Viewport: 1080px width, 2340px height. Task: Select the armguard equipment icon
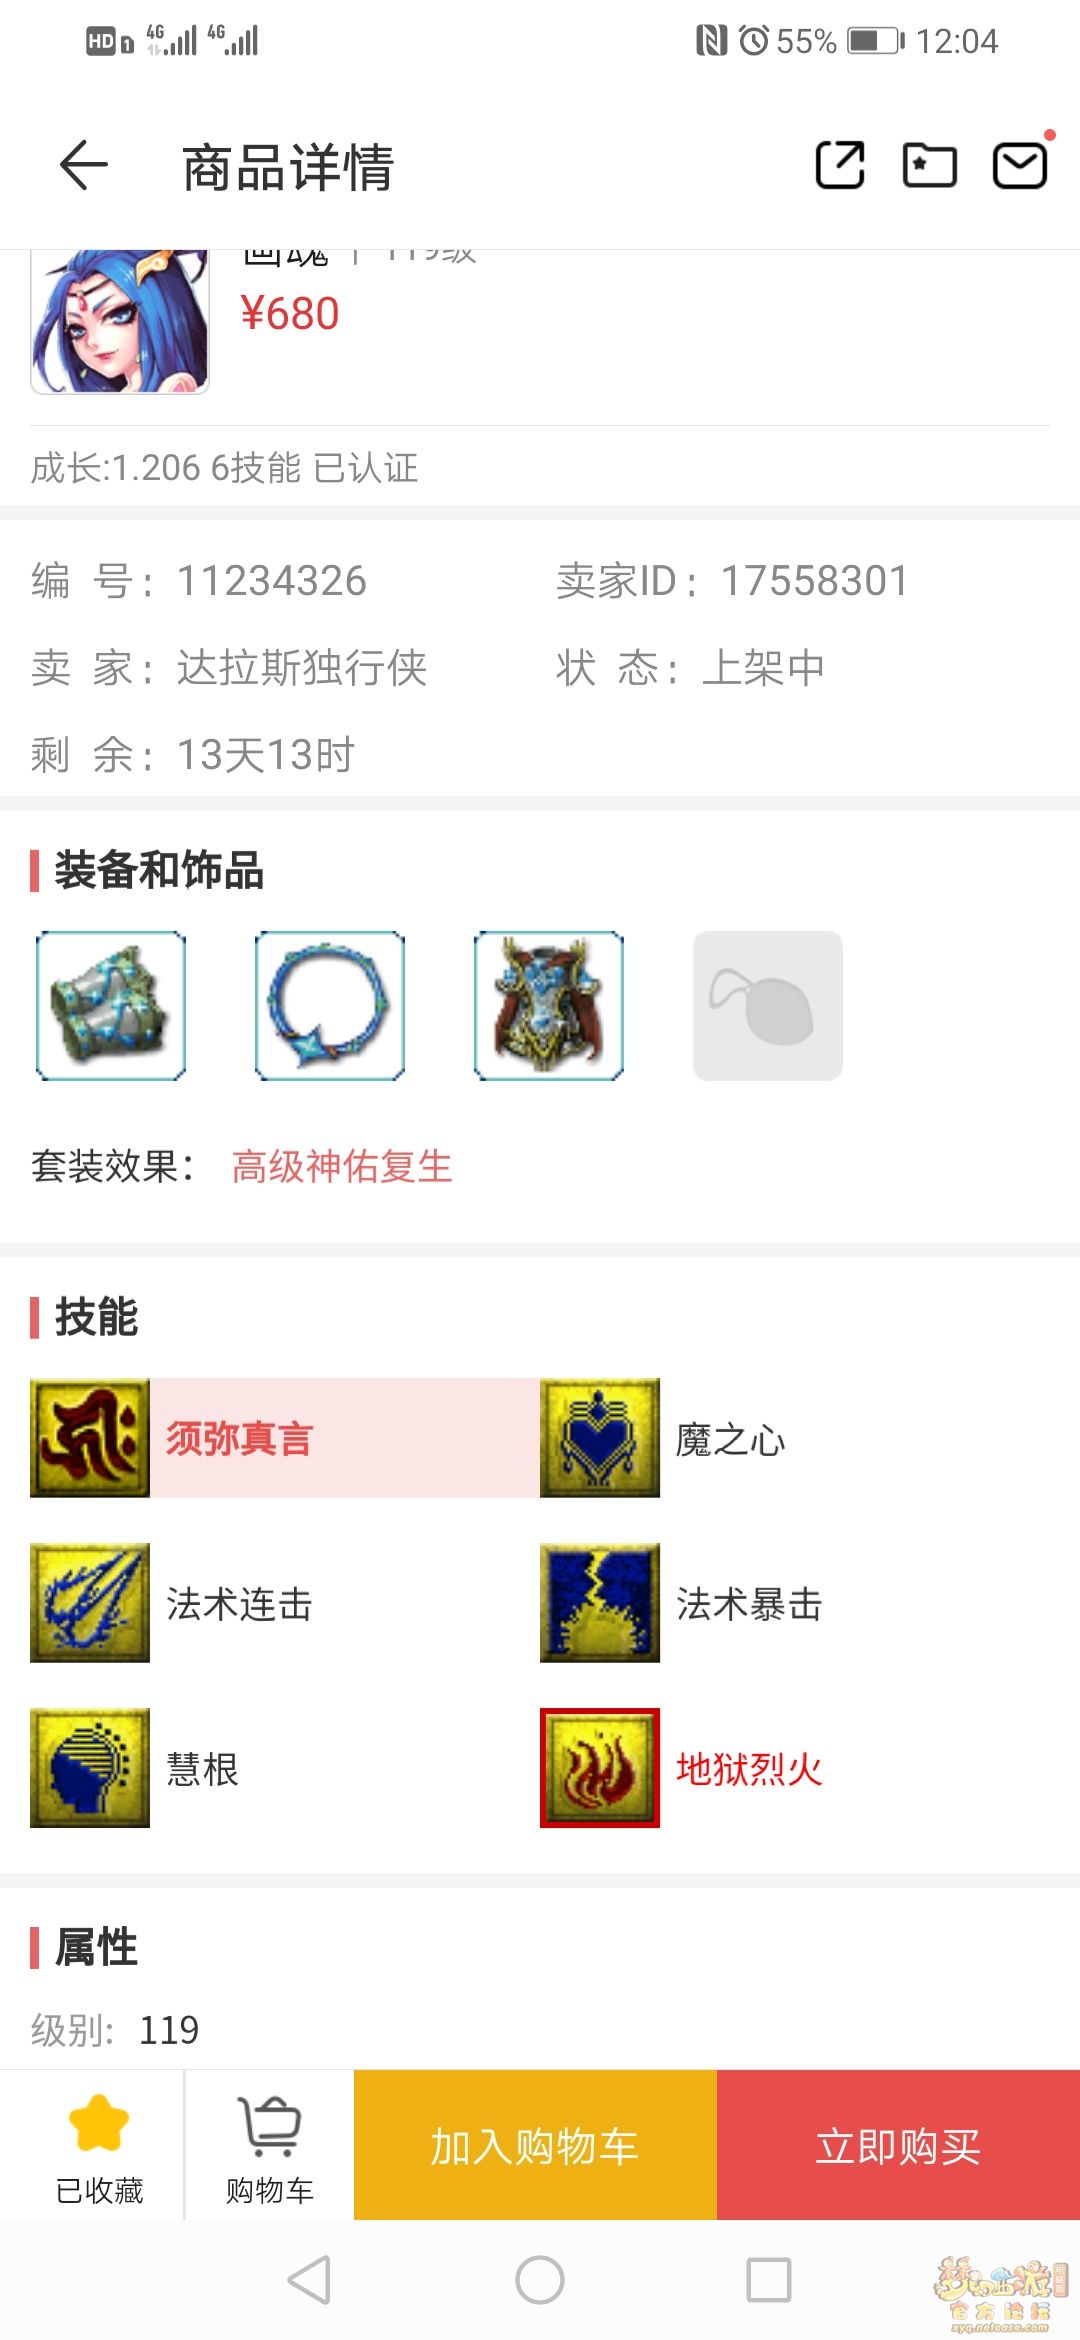[x=111, y=1006]
